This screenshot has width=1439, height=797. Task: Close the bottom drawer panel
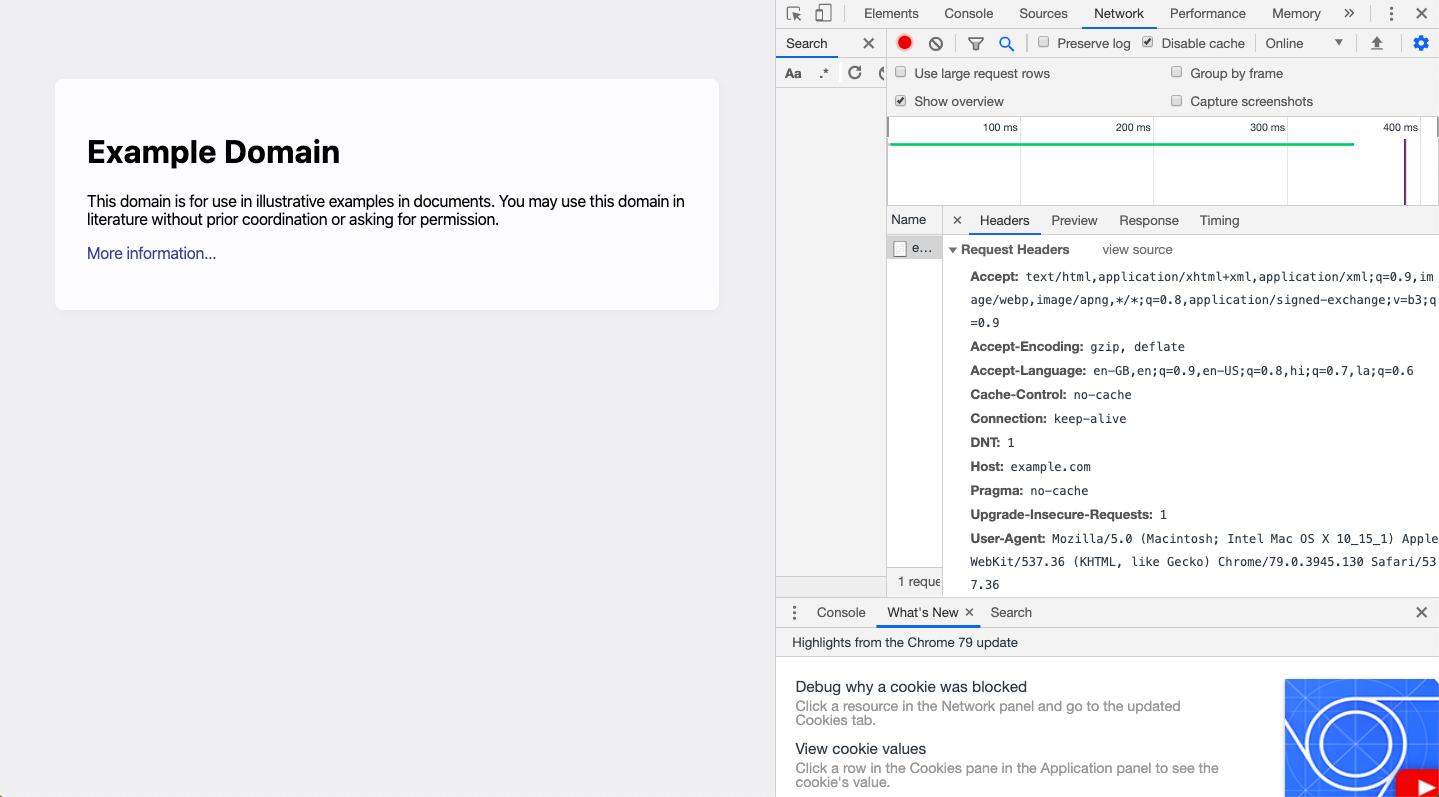tap(1421, 613)
